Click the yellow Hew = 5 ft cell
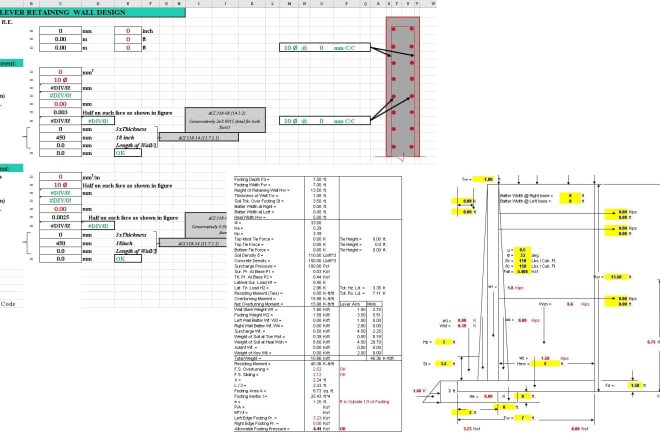 pos(545,364)
